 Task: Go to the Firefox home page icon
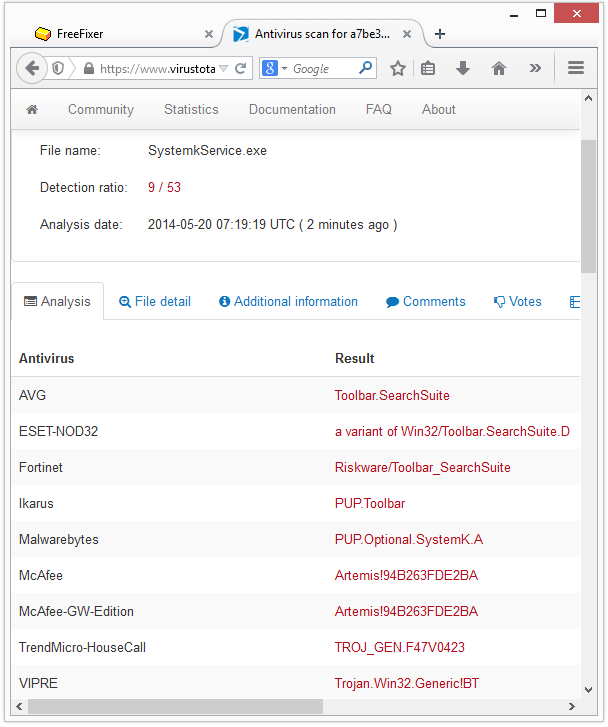pos(499,69)
